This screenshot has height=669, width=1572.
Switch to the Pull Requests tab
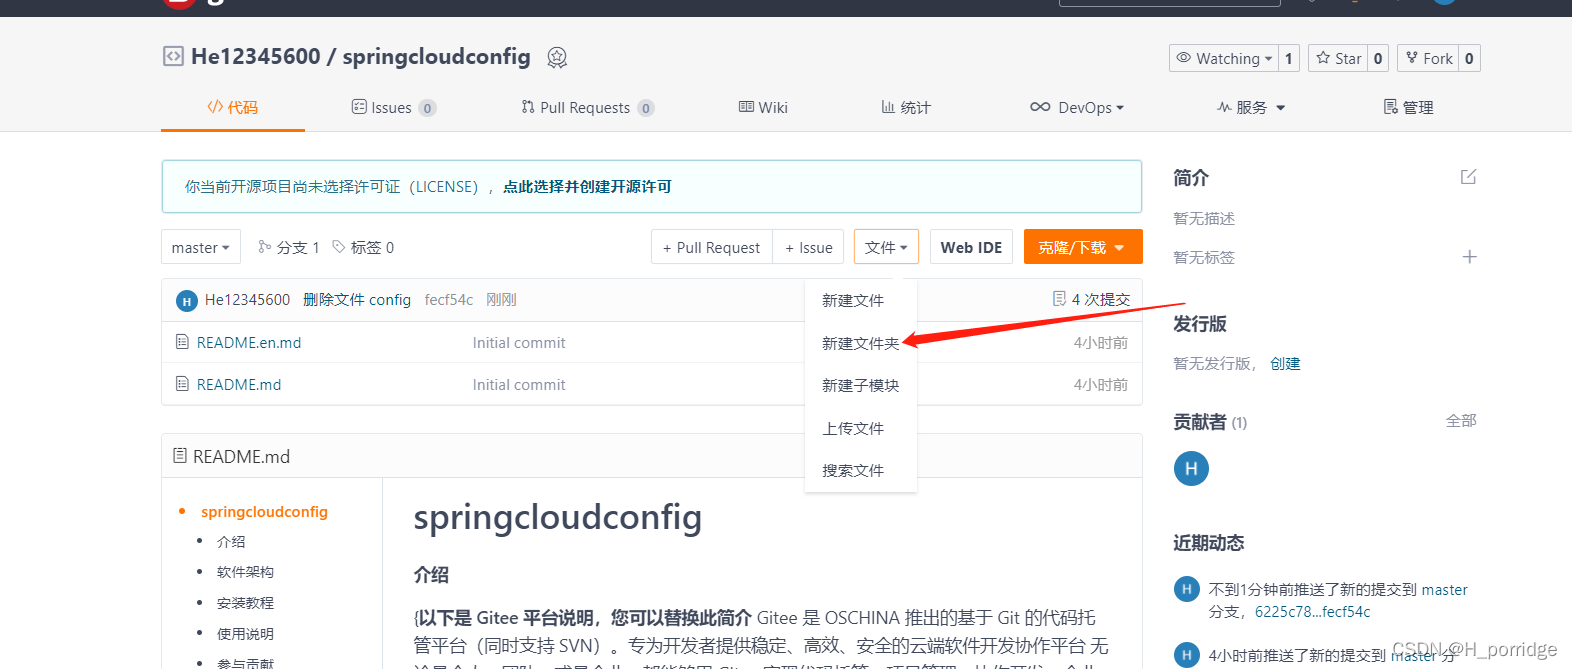tap(587, 107)
